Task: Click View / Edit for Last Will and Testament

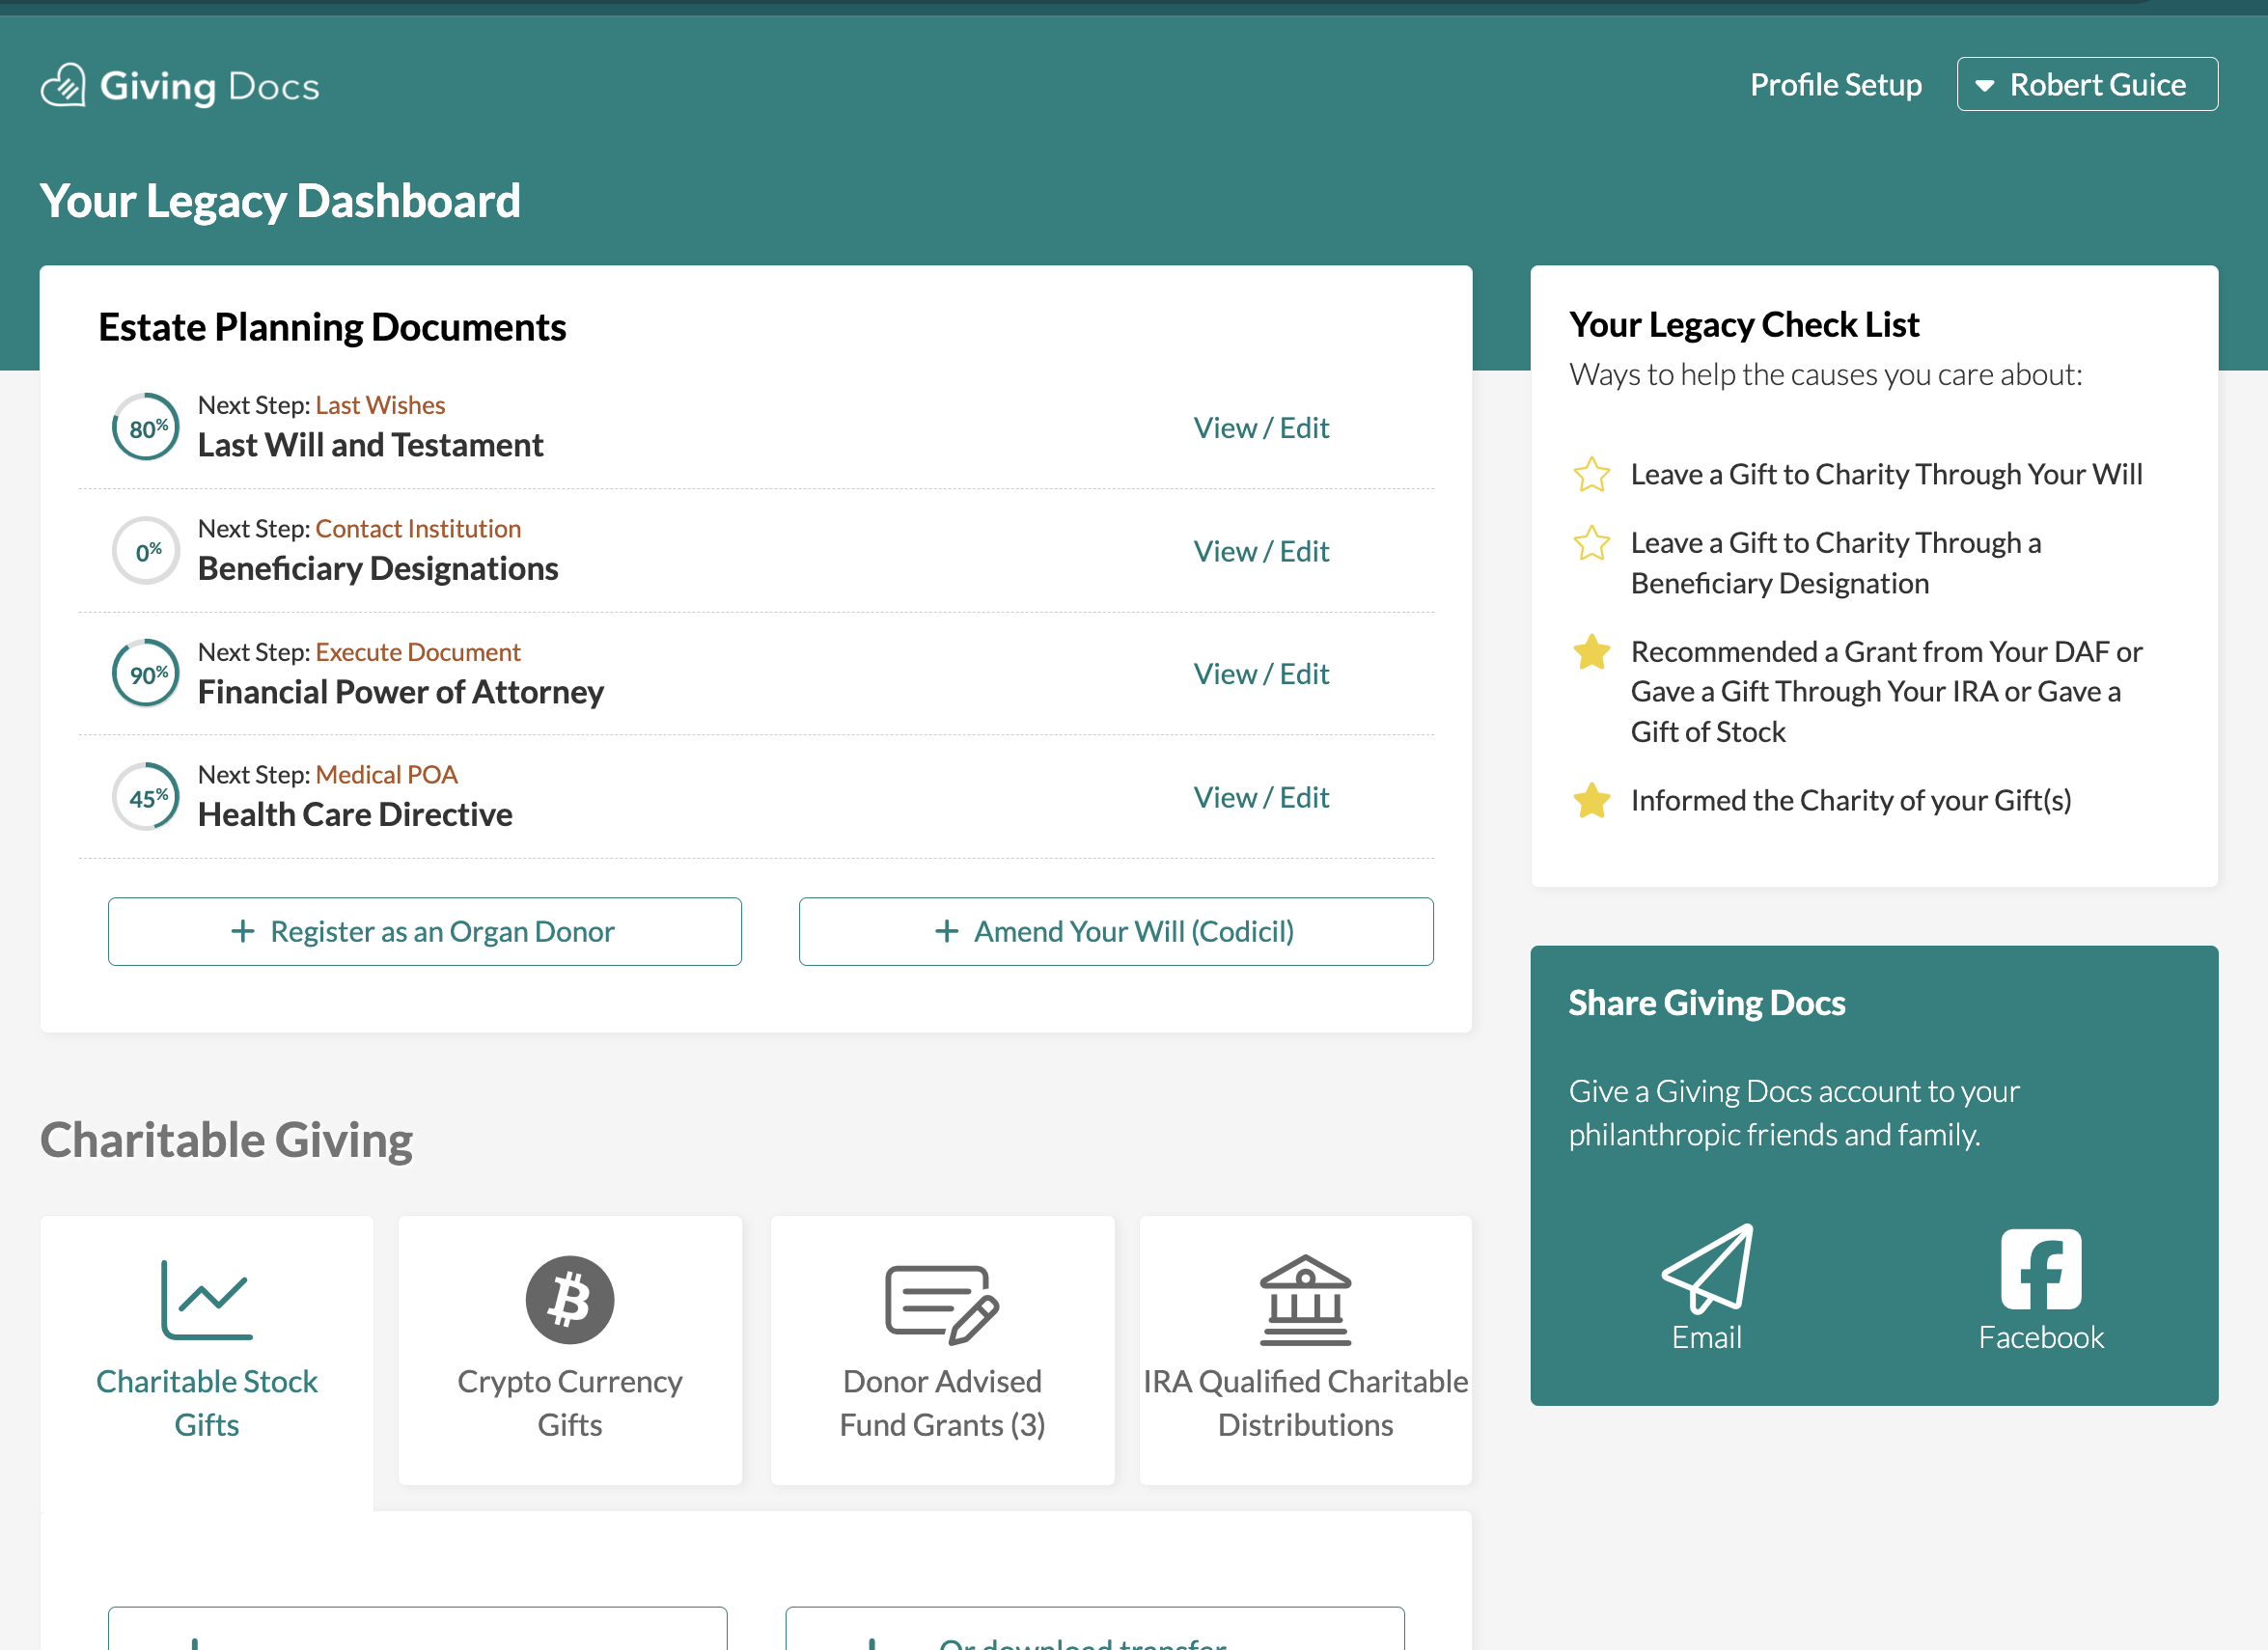Action: click(x=1260, y=428)
